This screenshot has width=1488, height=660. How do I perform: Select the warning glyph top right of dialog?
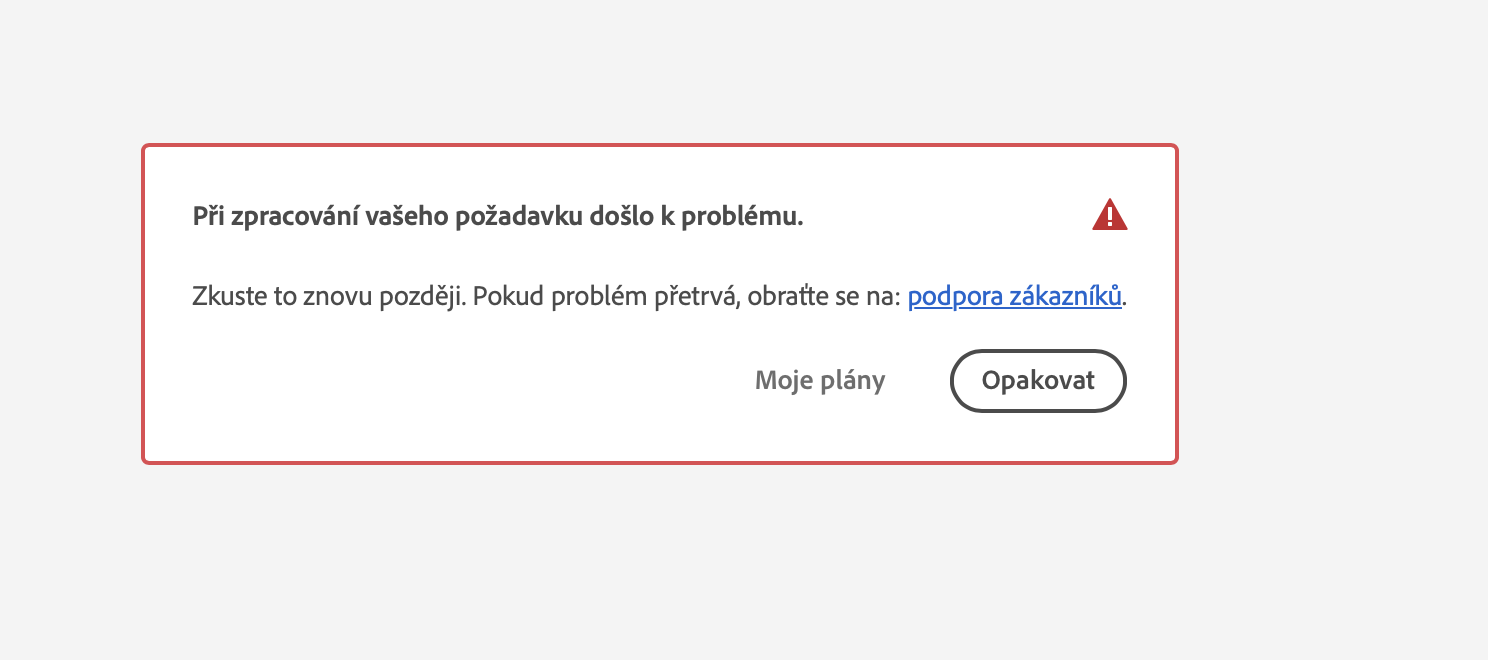(1110, 215)
